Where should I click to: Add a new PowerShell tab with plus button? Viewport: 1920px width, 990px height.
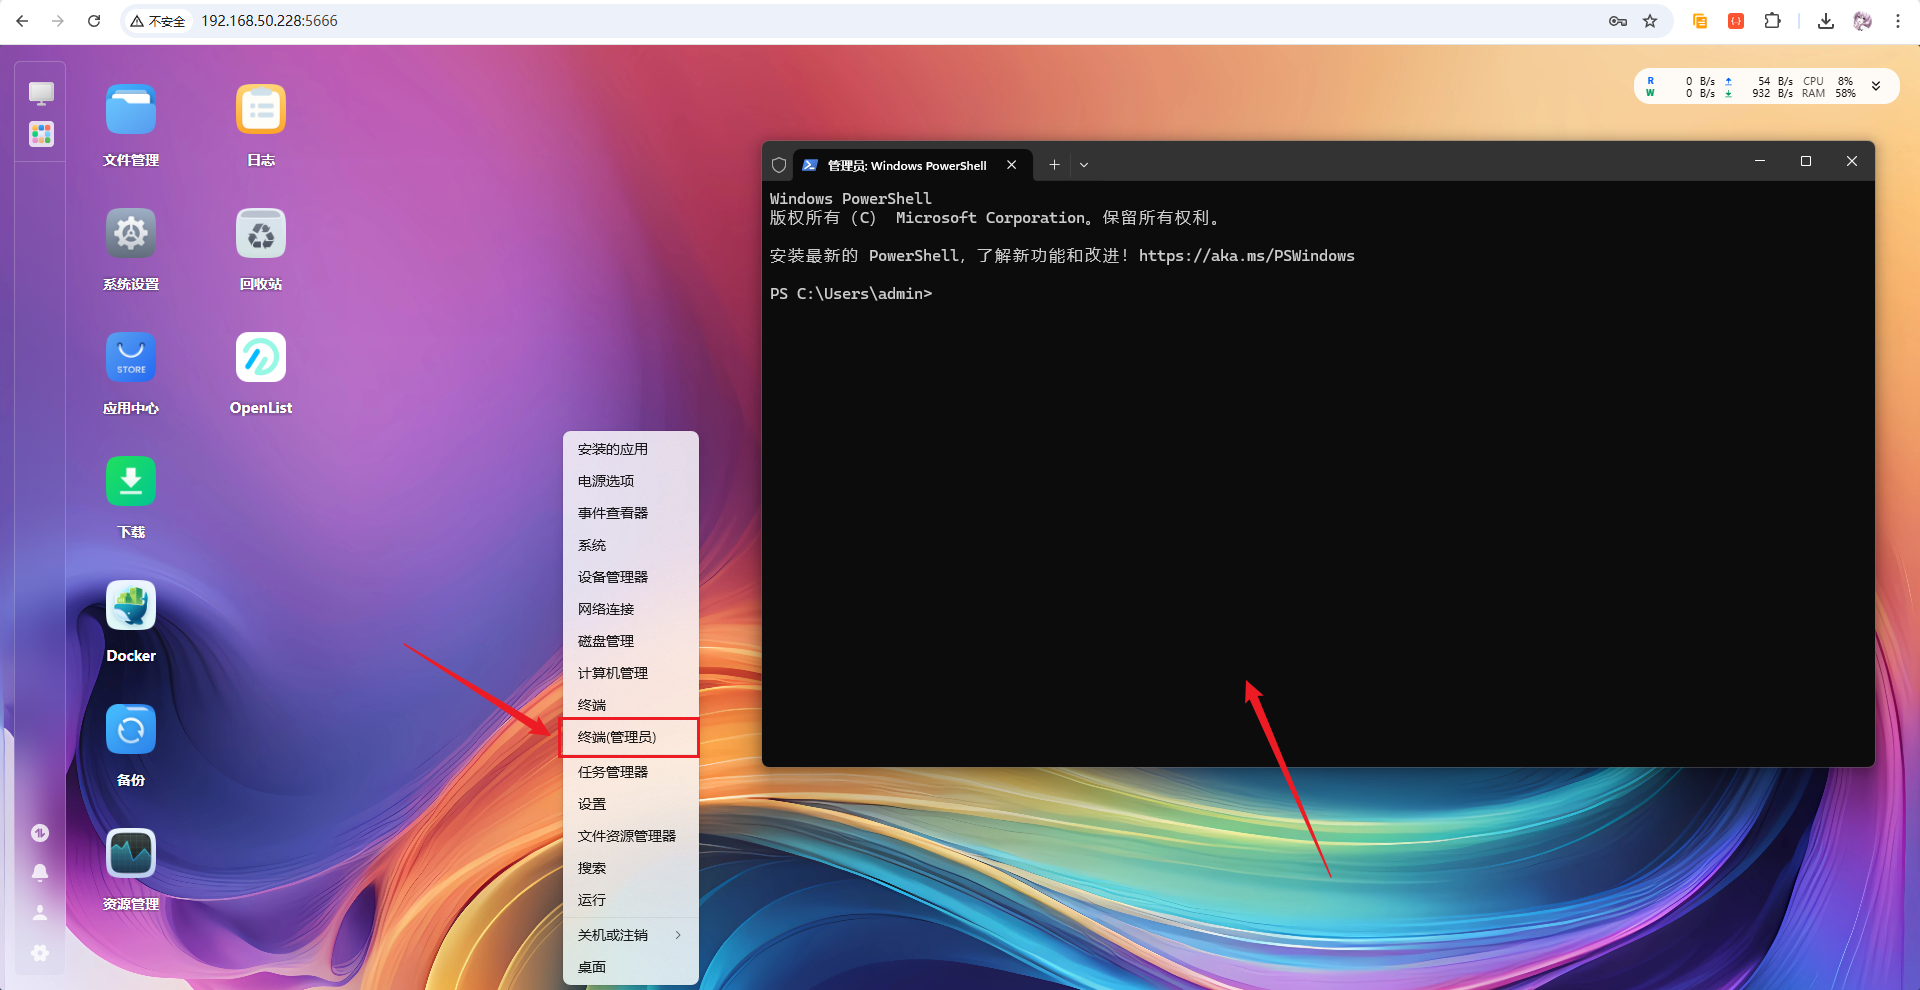[1054, 165]
